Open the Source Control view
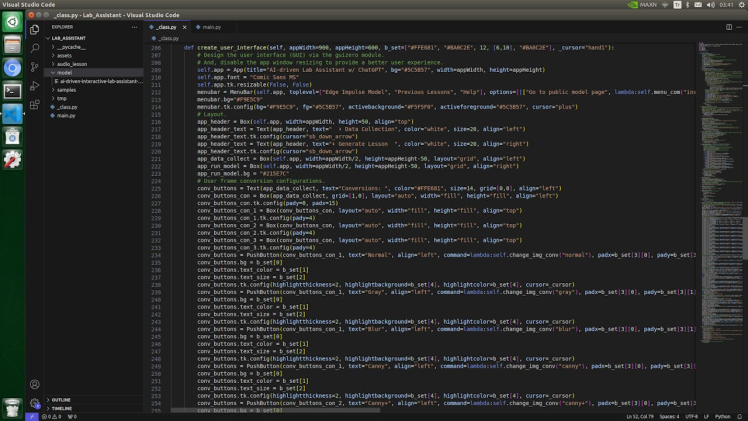This screenshot has height=421, width=748. pyautogui.click(x=35, y=67)
